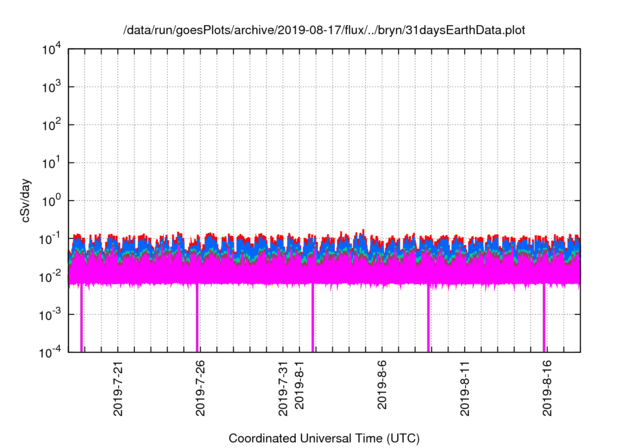Click the plot title file path text
Viewport: 640px width, 448px height.
(x=323, y=31)
